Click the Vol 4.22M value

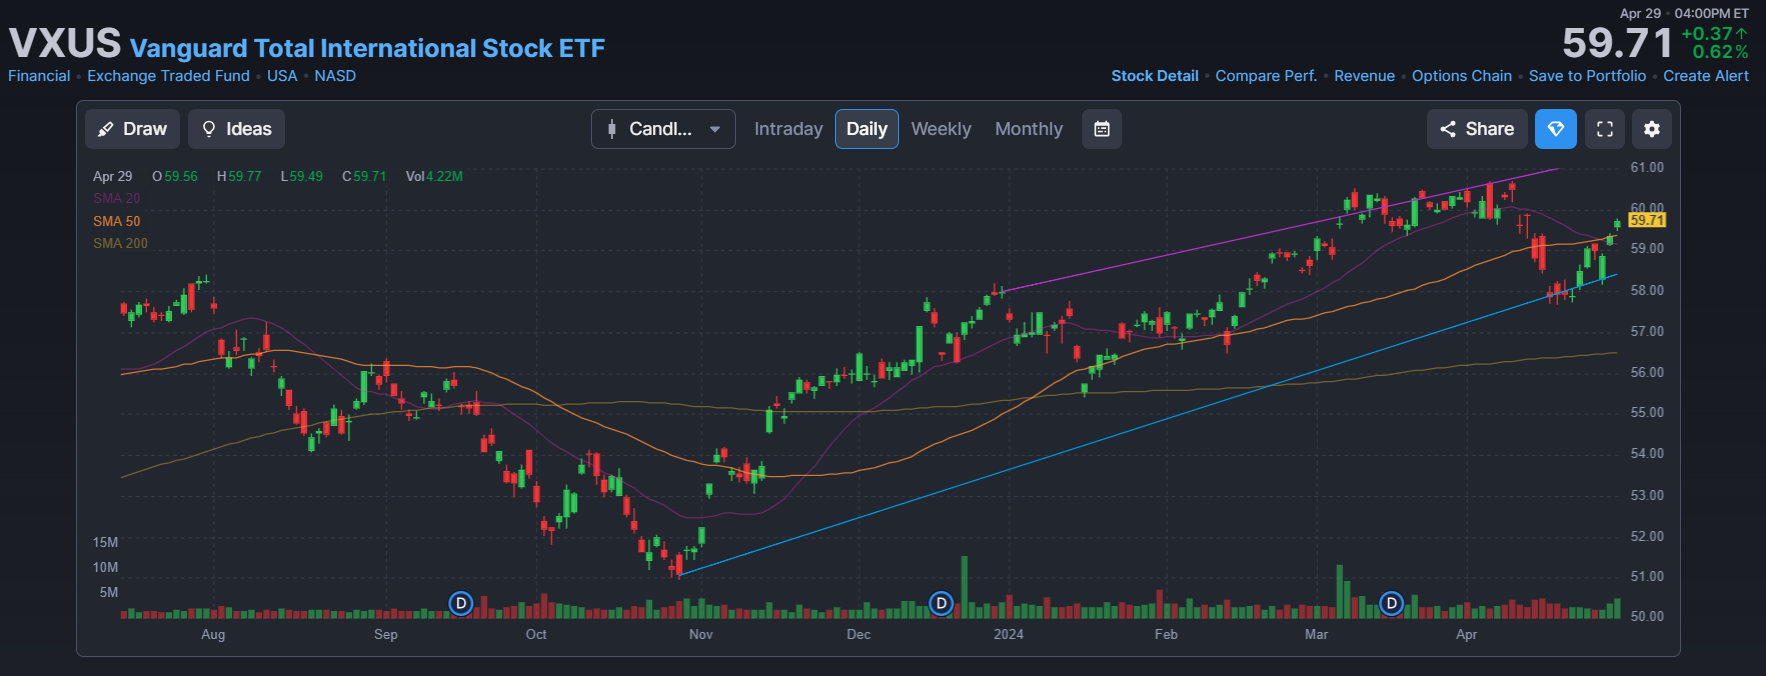pos(434,176)
